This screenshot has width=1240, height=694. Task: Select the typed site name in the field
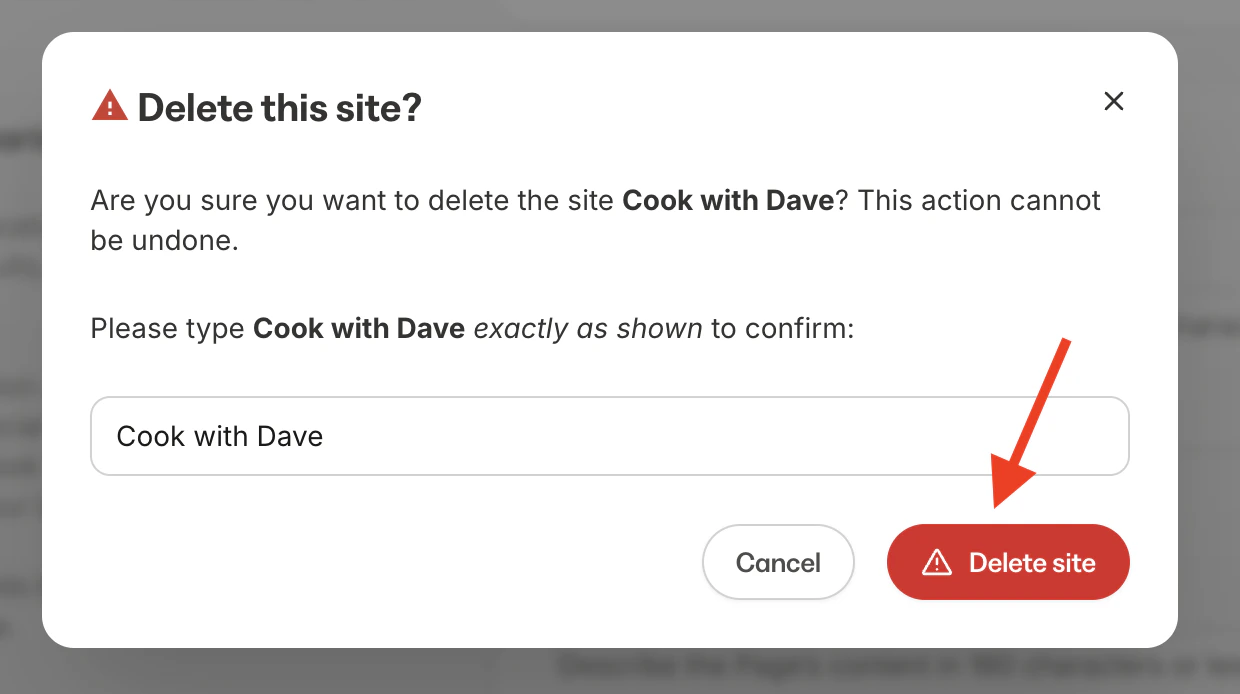click(220, 435)
